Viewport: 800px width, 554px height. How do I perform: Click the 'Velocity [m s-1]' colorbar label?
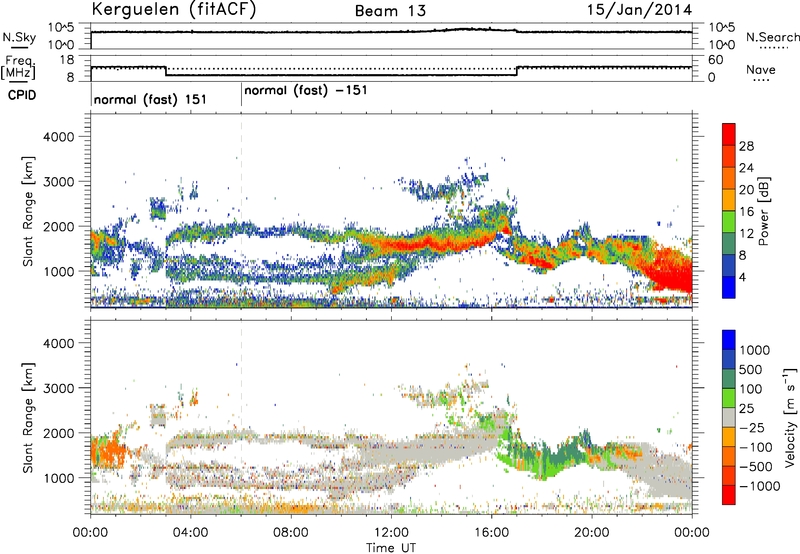(x=790, y=417)
